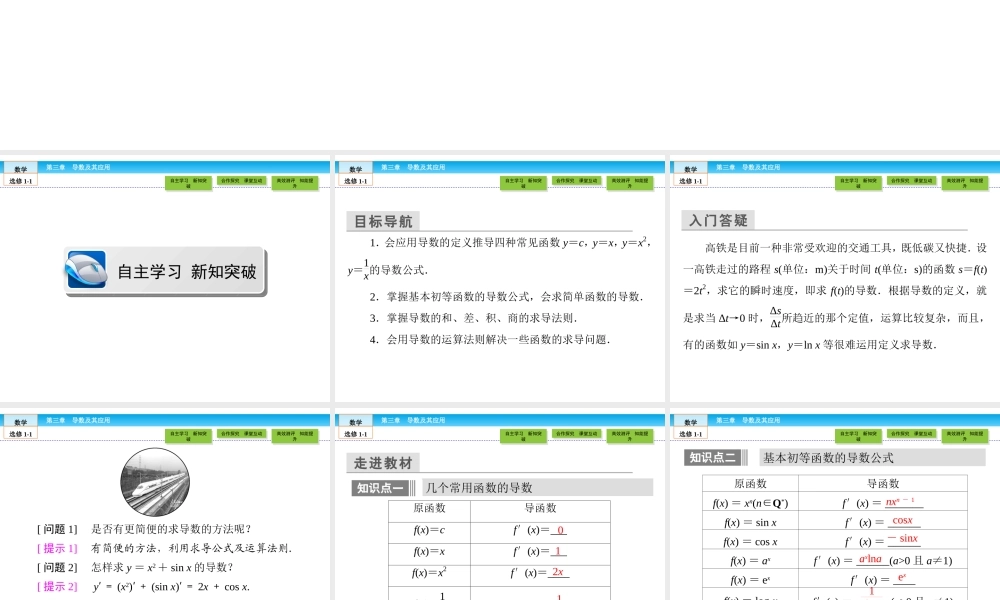Click the globe icon beside 自主学习 新知突破 title

point(85,272)
